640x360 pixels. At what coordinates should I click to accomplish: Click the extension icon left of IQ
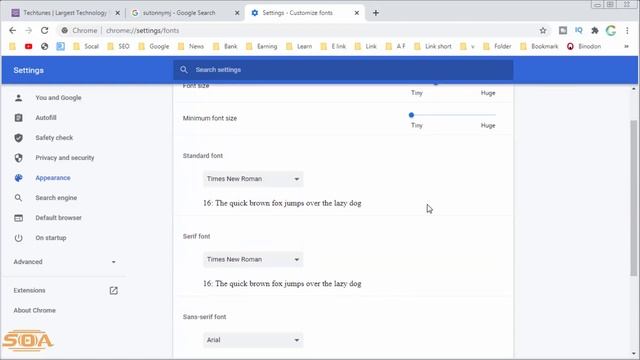[x=563, y=31]
